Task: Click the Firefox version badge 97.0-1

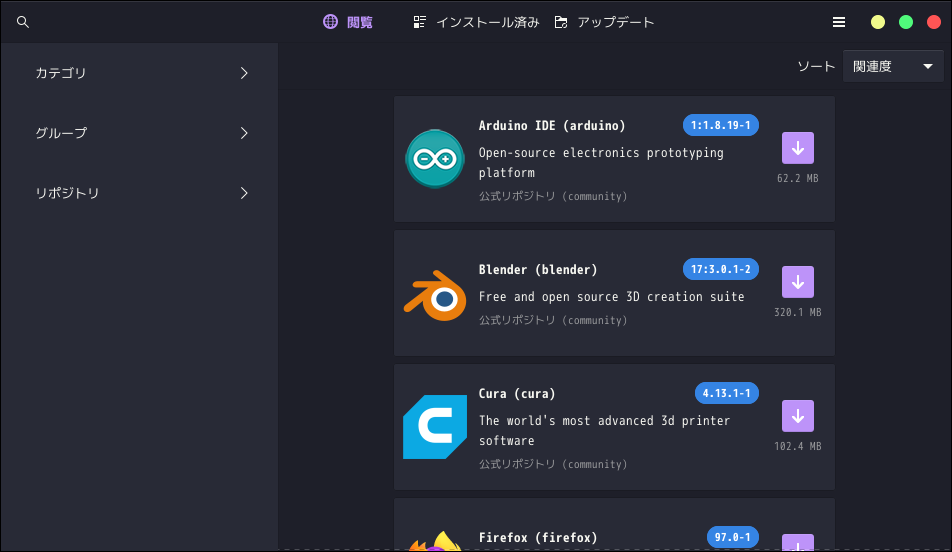Action: tap(733, 537)
